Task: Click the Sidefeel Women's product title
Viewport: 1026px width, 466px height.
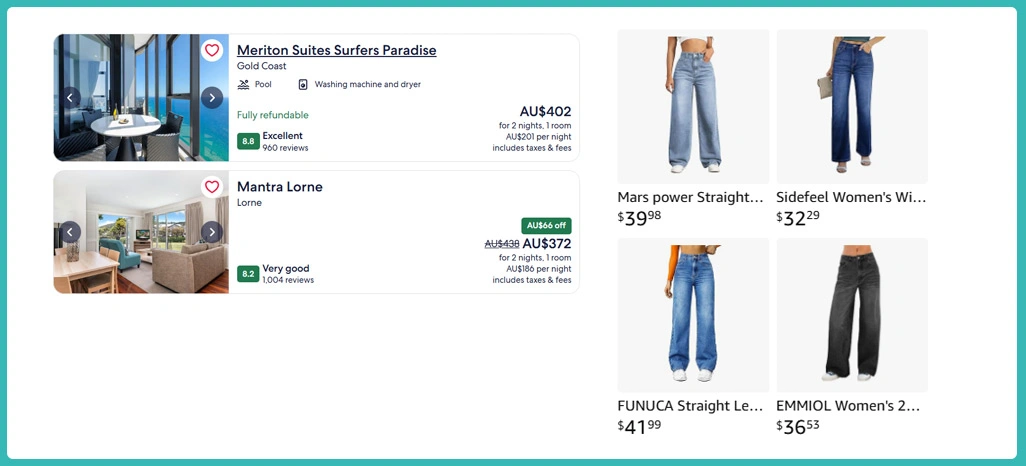Action: point(852,197)
